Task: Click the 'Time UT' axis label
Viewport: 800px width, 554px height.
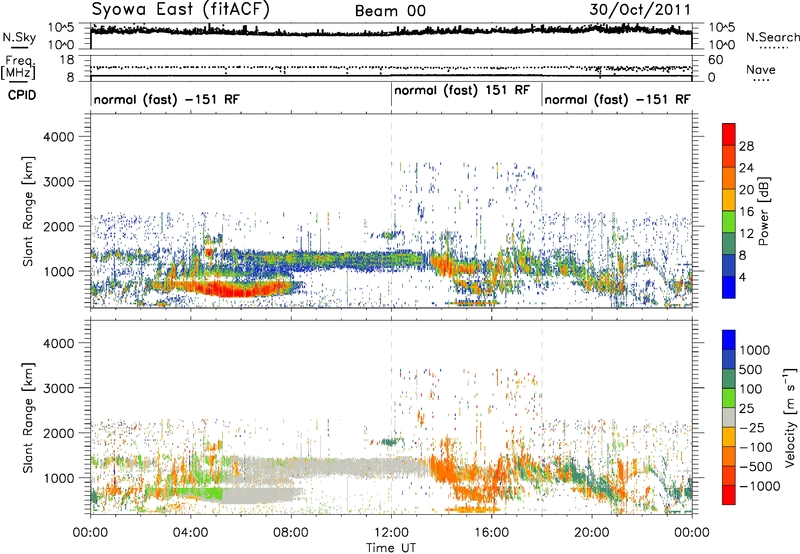Action: [x=391, y=548]
